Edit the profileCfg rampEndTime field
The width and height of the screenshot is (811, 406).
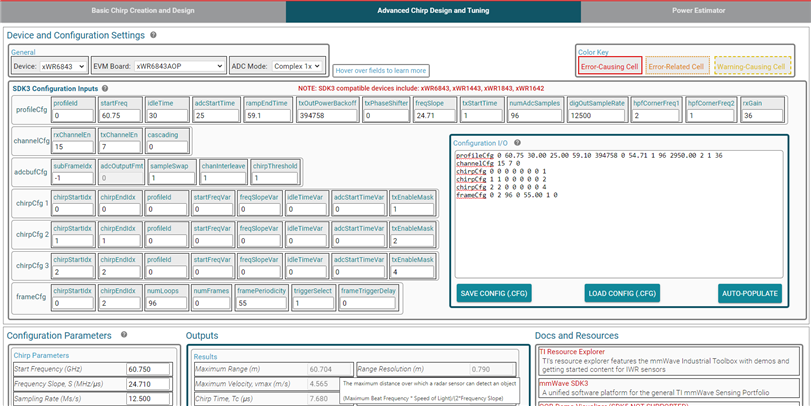pos(268,116)
